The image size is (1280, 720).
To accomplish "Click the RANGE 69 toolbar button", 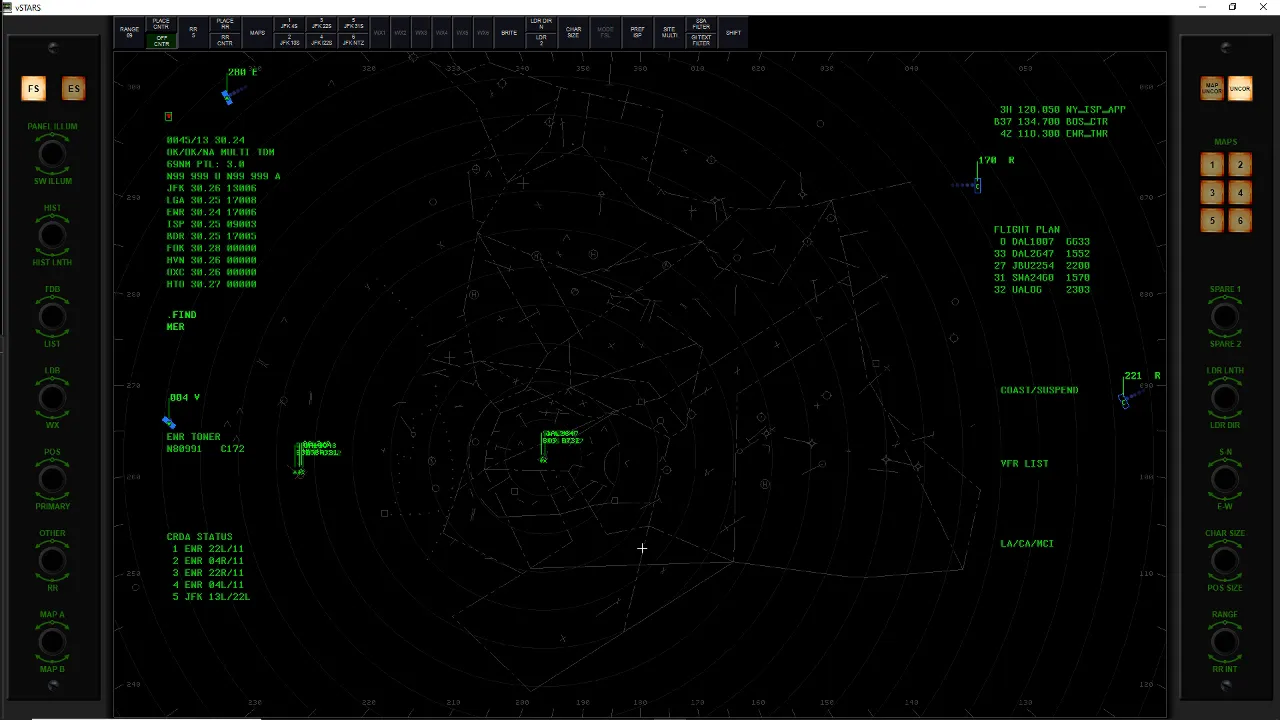I will 129,32.
